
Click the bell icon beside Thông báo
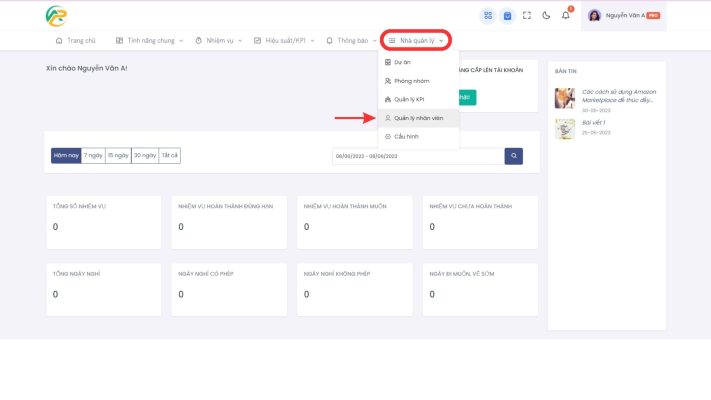[x=330, y=40]
